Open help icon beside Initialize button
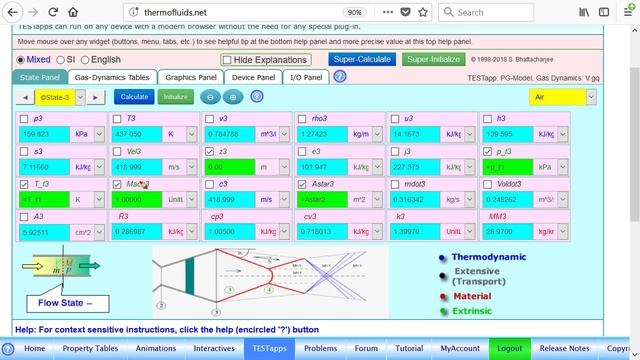Image resolution: width=640 pixels, height=360 pixels. coord(257,96)
